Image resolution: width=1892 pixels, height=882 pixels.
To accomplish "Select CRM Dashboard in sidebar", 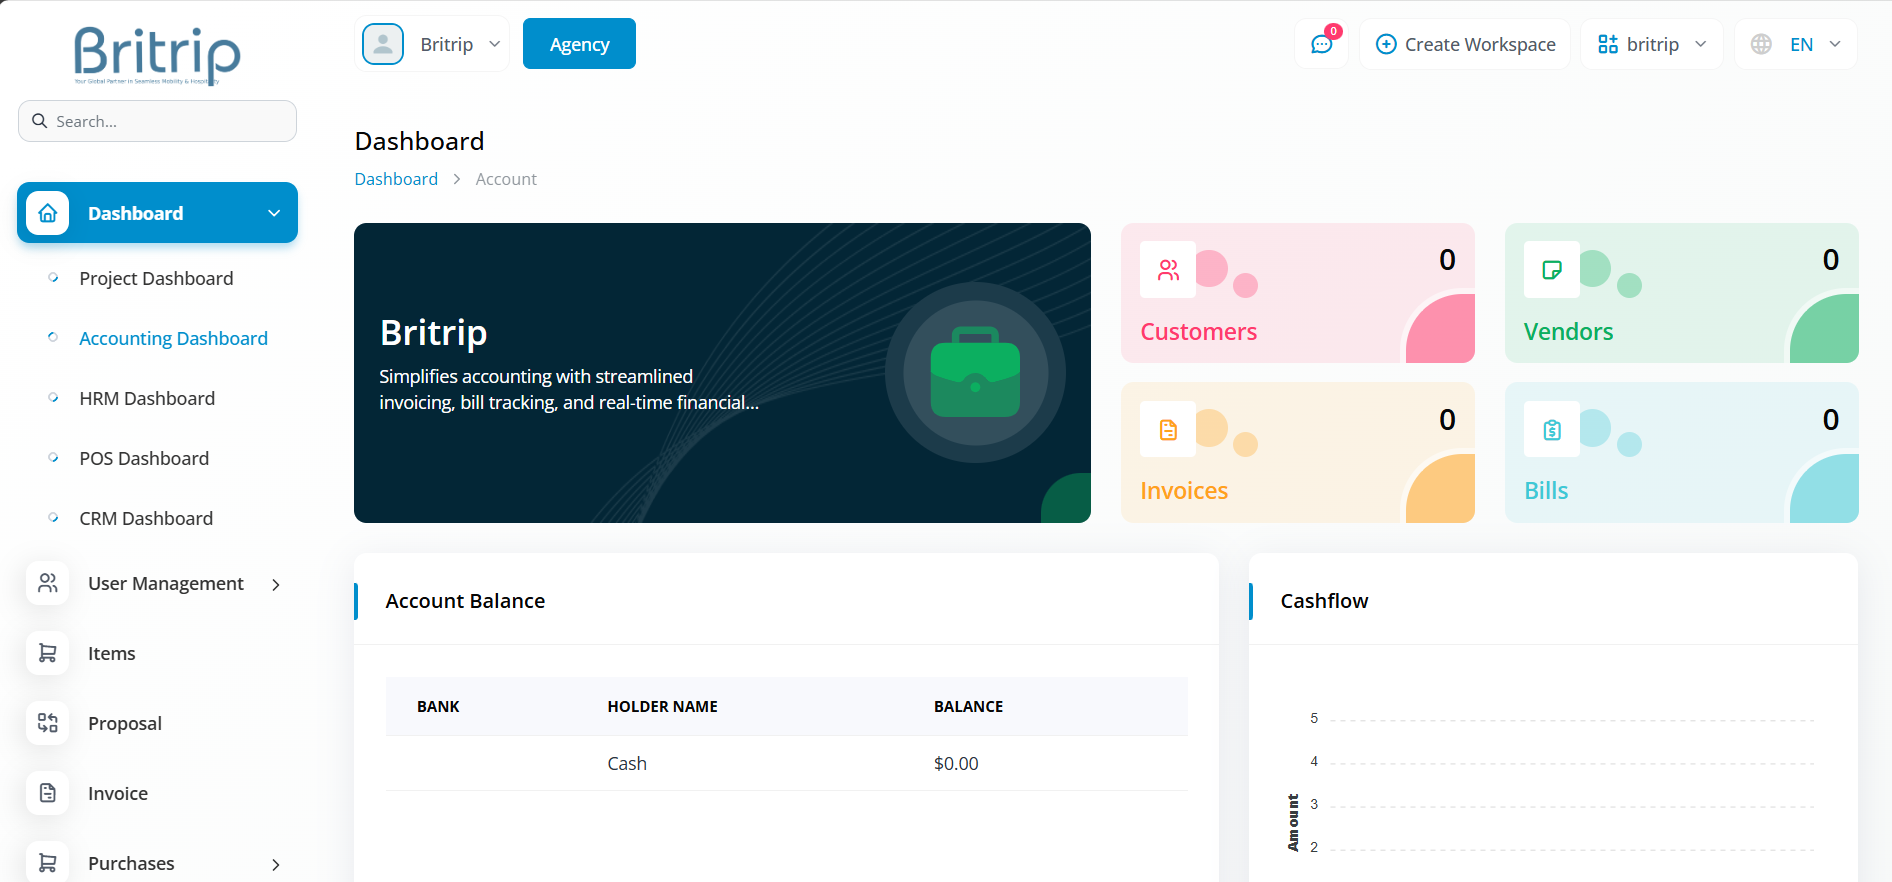I will click(146, 518).
